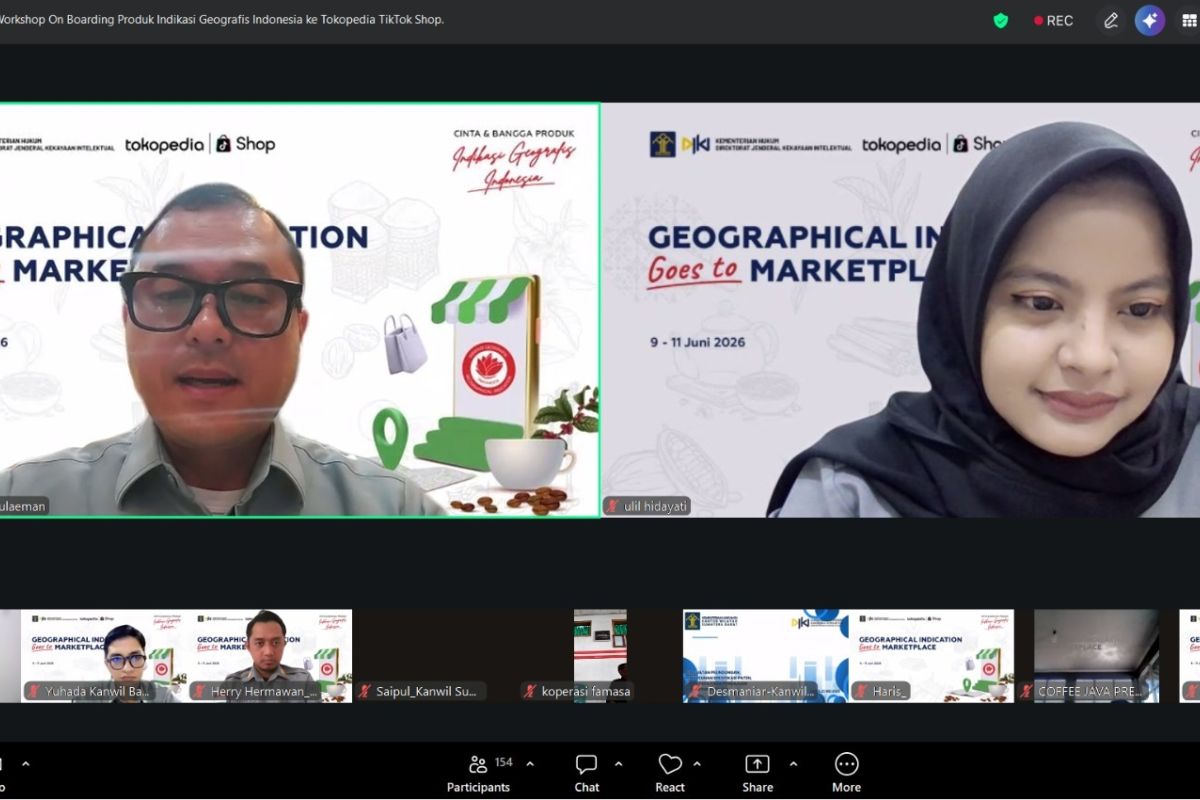The height and width of the screenshot is (800, 1200).
Task: Click the Desmaniar-Kanwil name label
Action: [762, 691]
